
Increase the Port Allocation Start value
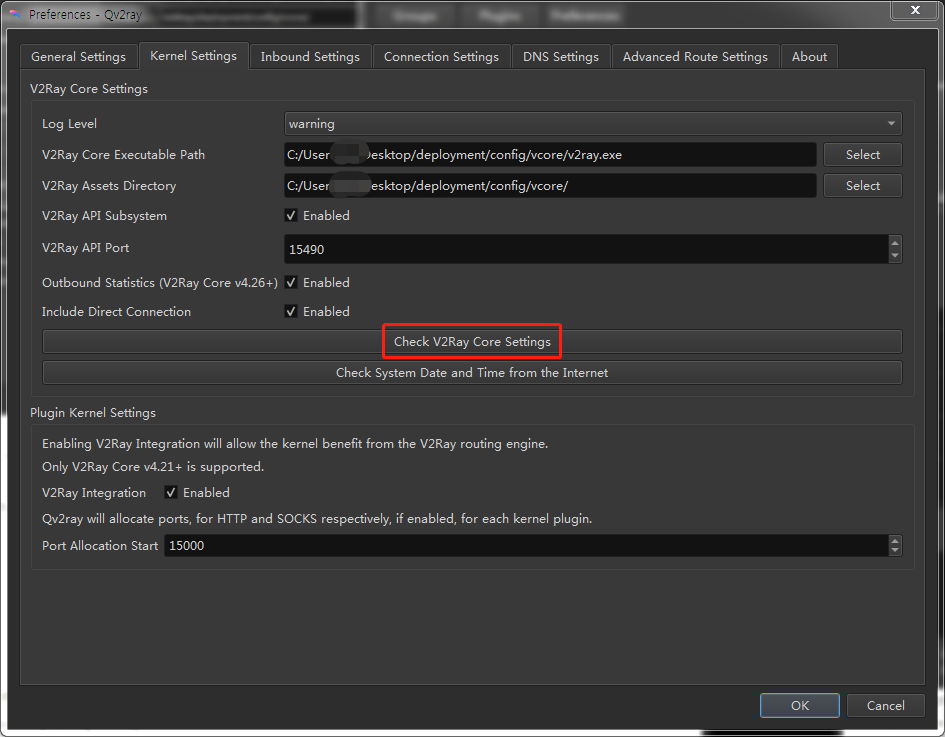point(895,540)
